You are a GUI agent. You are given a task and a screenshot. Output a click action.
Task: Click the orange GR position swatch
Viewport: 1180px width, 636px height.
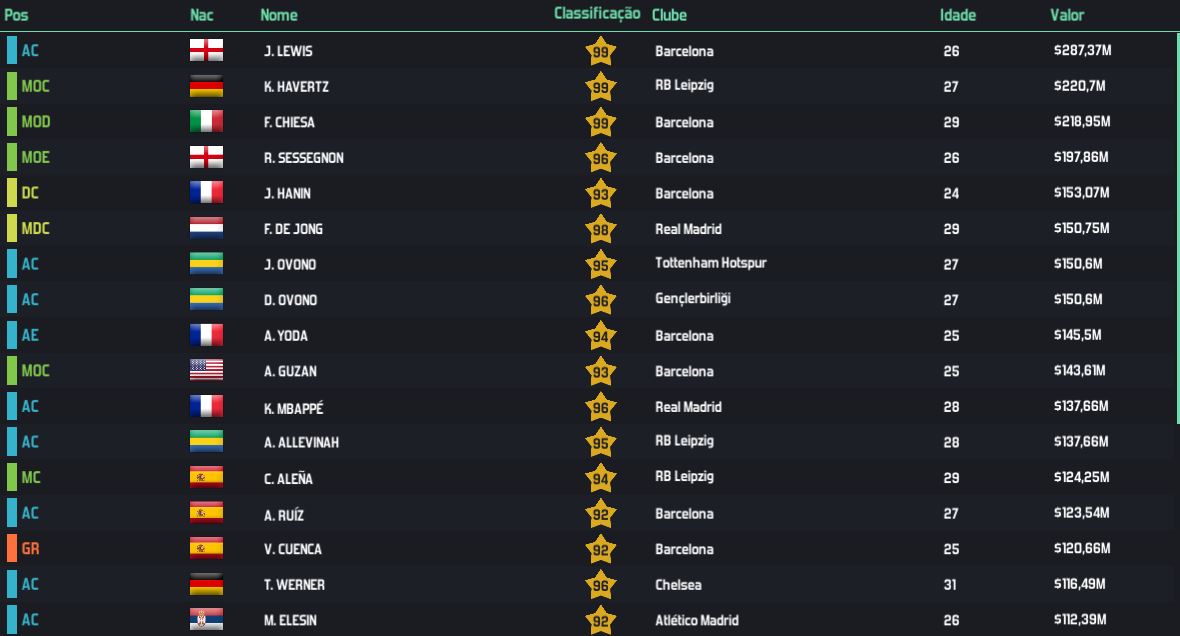12,549
